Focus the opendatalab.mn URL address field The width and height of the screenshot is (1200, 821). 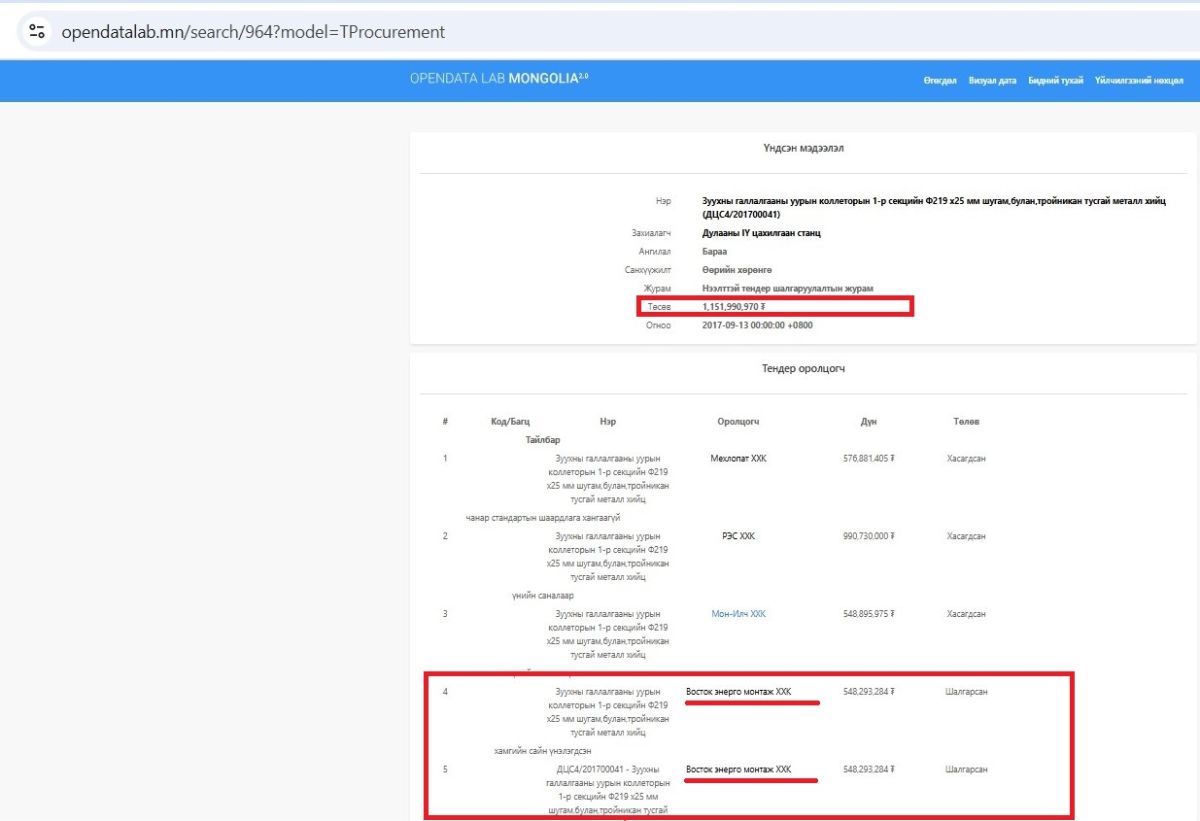(253, 32)
